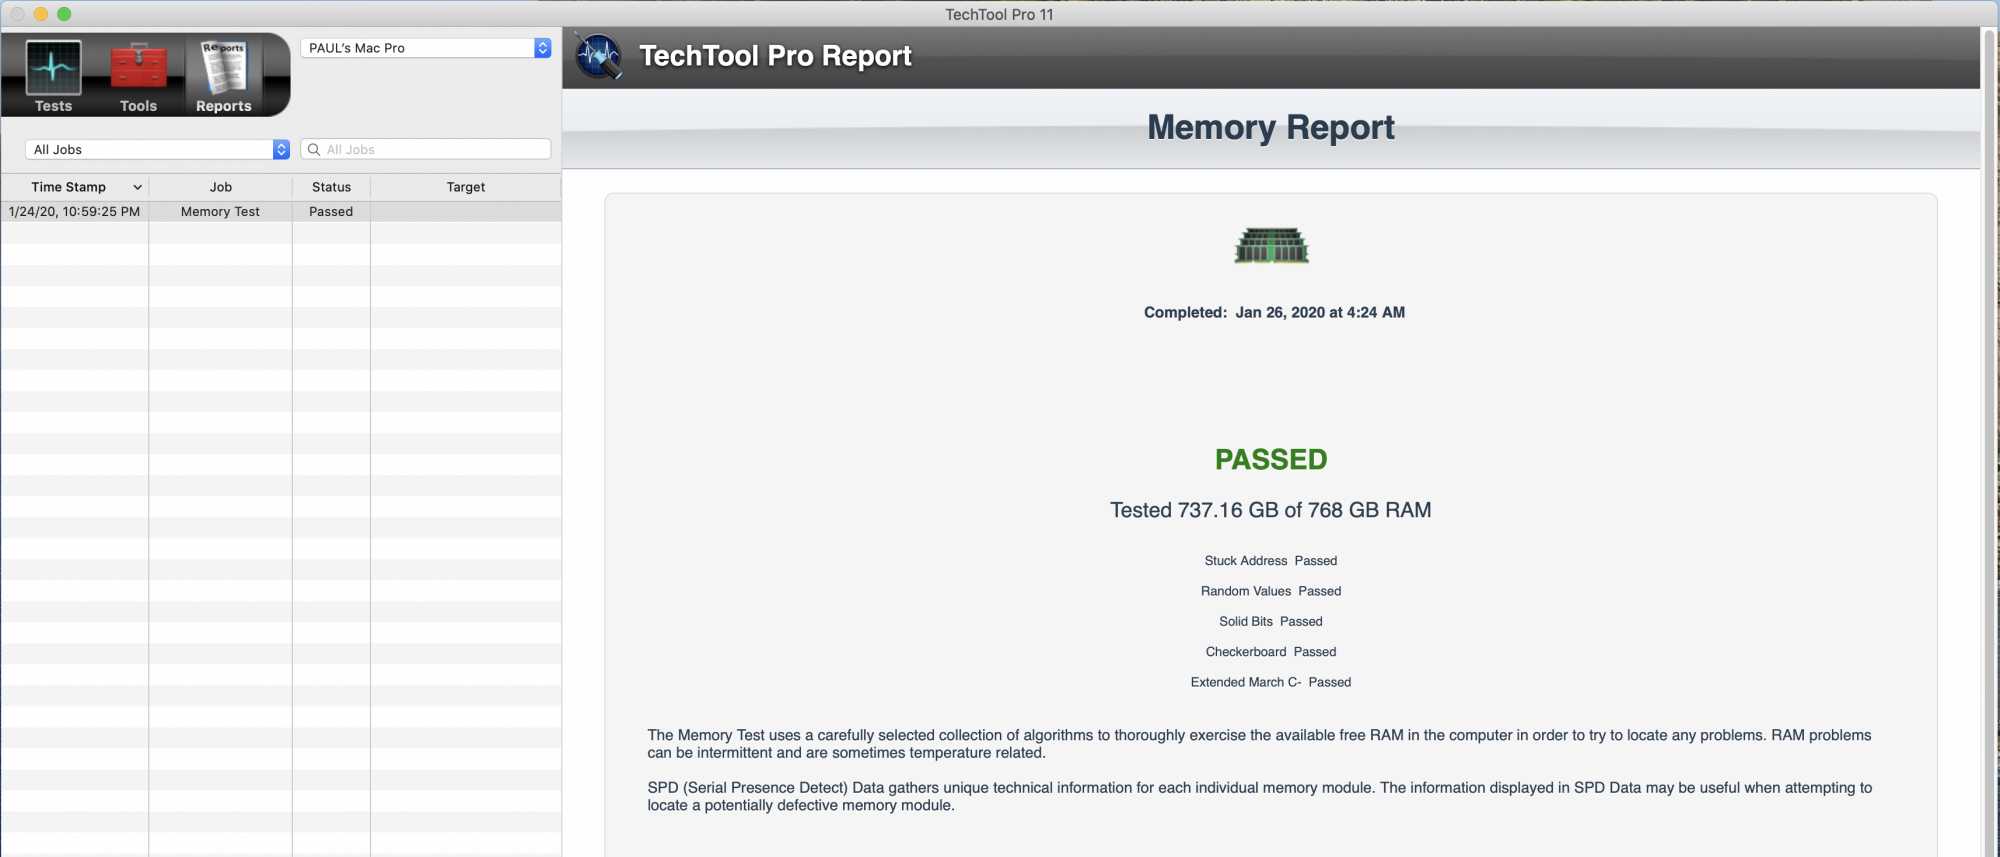This screenshot has width=2000, height=857.
Task: Click the Passed status cell
Action: click(x=331, y=211)
